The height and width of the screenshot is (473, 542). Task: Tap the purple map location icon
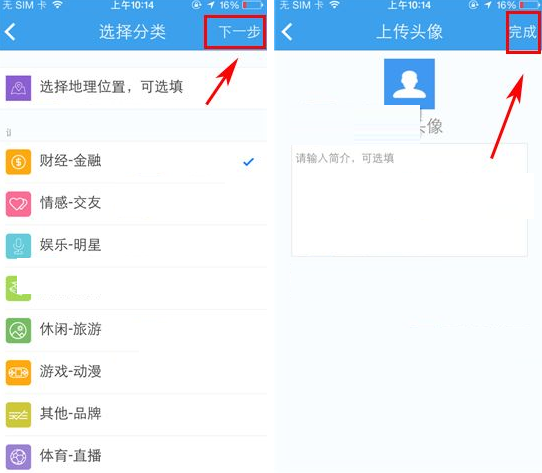pos(18,88)
